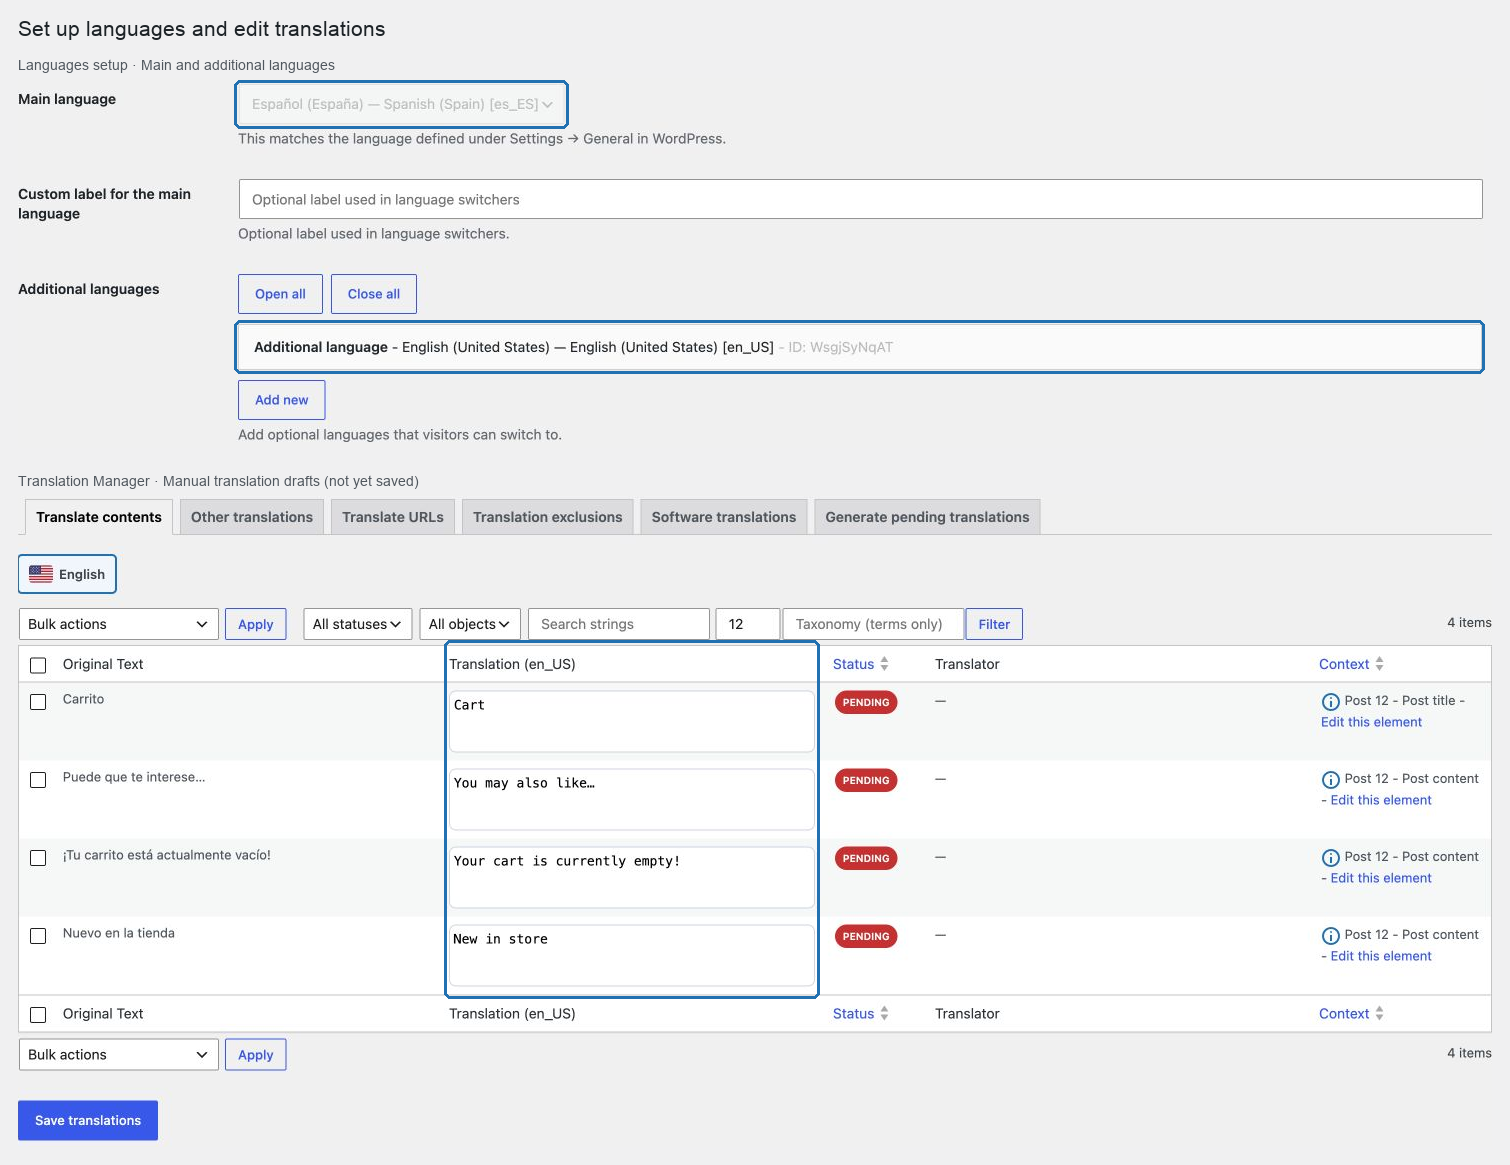The height and width of the screenshot is (1165, 1510).
Task: Click the Add new language button
Action: tap(282, 400)
